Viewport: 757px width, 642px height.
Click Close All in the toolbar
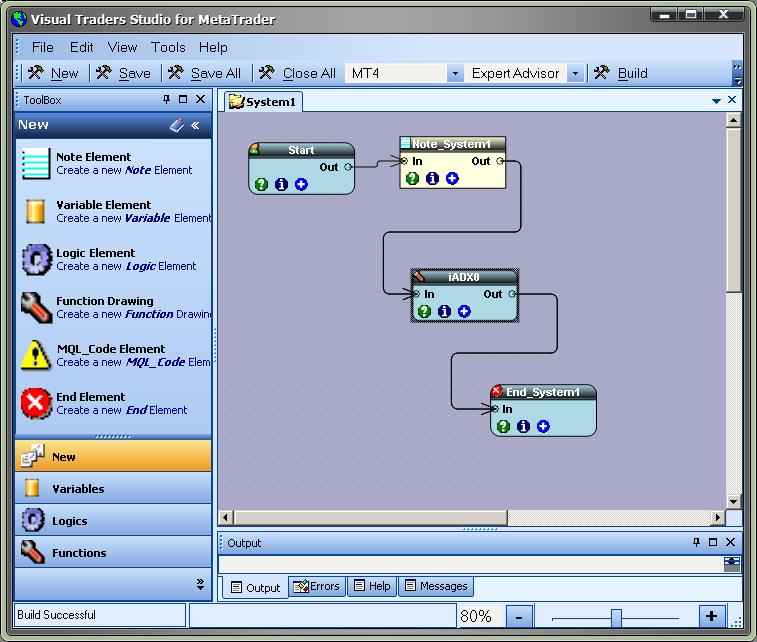point(297,73)
